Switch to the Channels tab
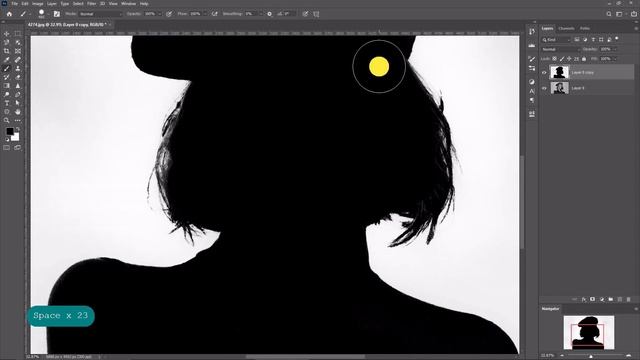 point(566,29)
